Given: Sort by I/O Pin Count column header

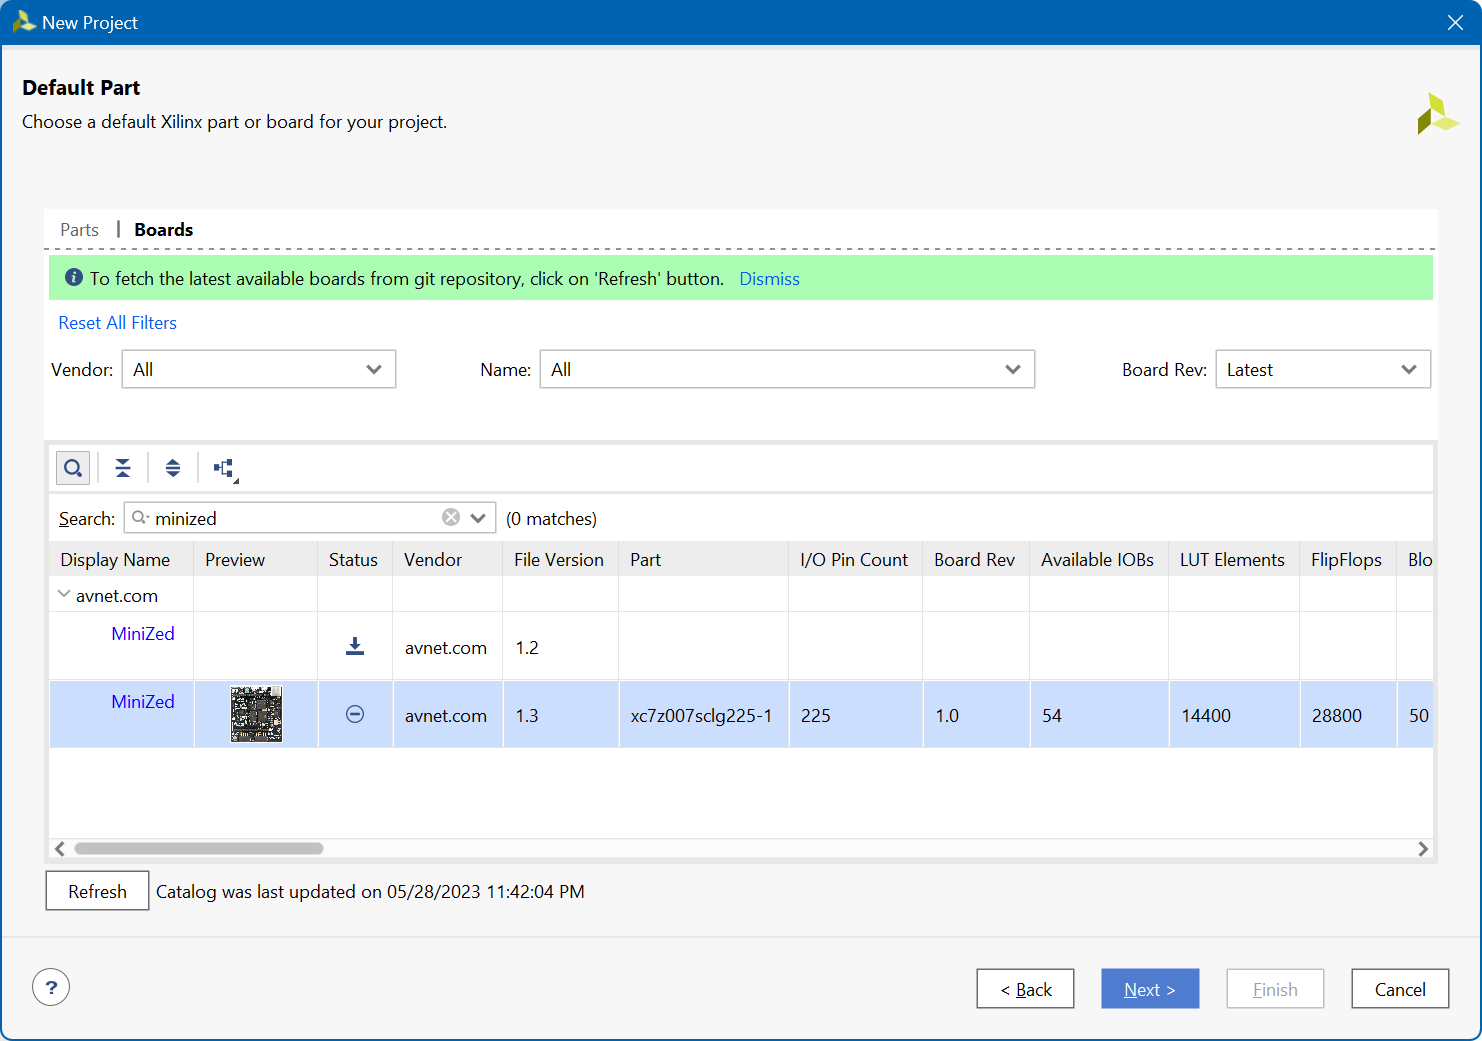Looking at the screenshot, I should (x=855, y=559).
